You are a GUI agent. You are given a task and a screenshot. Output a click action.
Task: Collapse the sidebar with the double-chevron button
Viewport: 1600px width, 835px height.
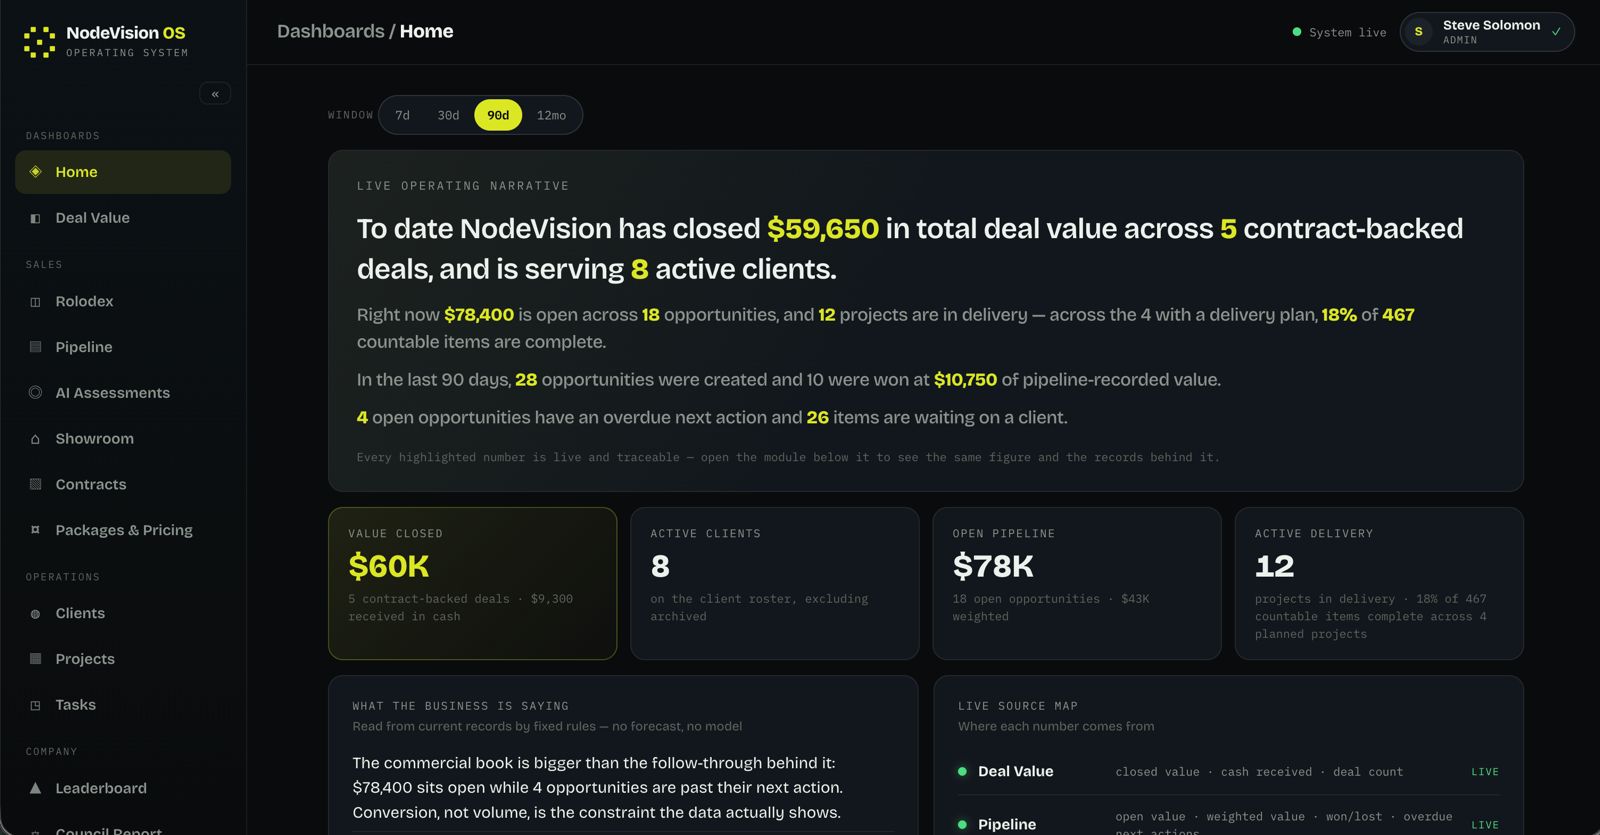(x=215, y=94)
